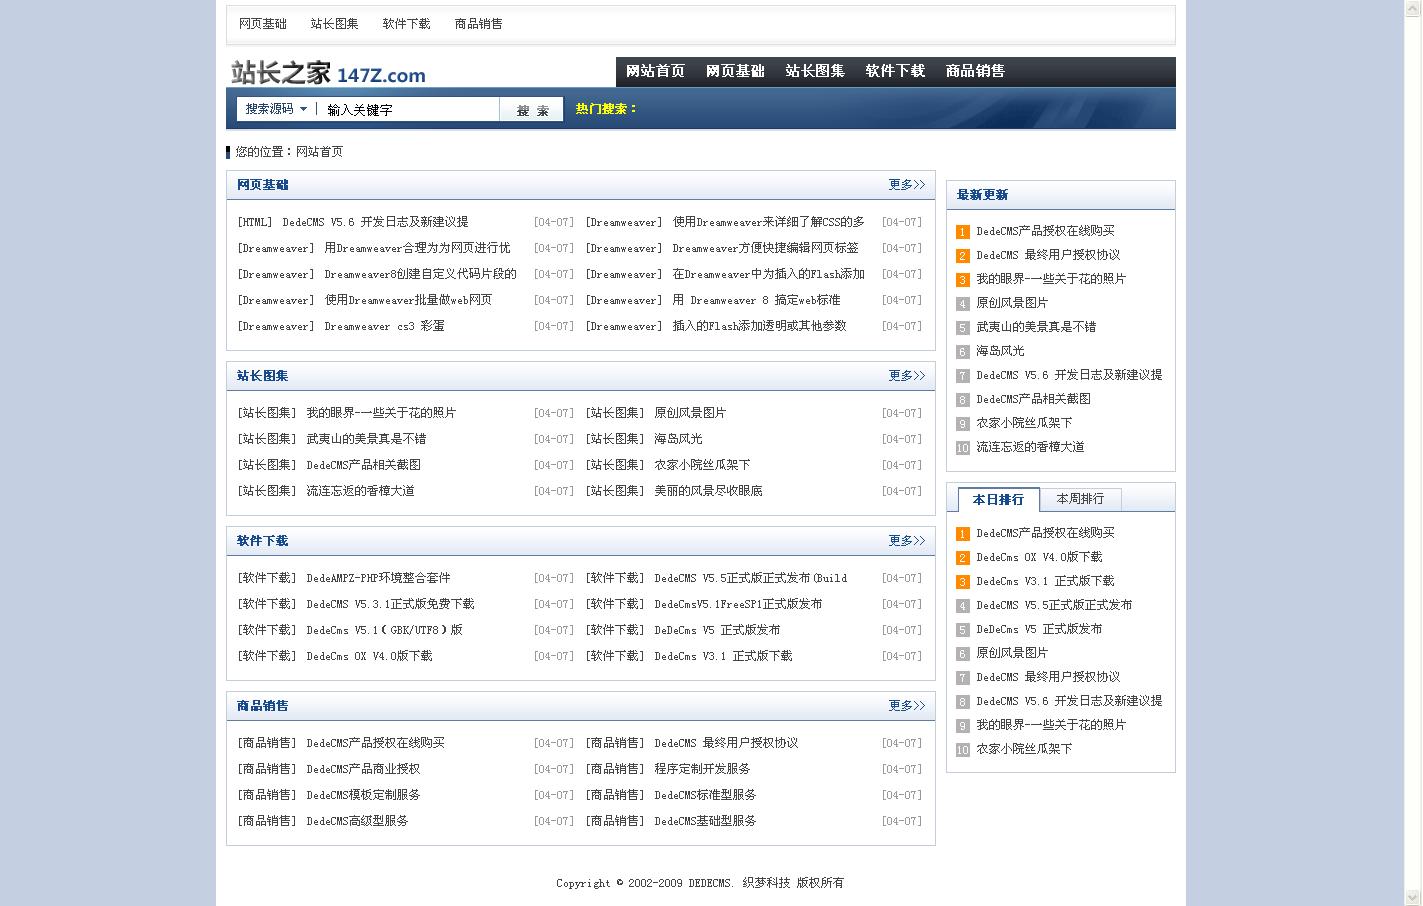Click 商品销售 link in the top strip
This screenshot has height=906, width=1423.
tap(479, 24)
